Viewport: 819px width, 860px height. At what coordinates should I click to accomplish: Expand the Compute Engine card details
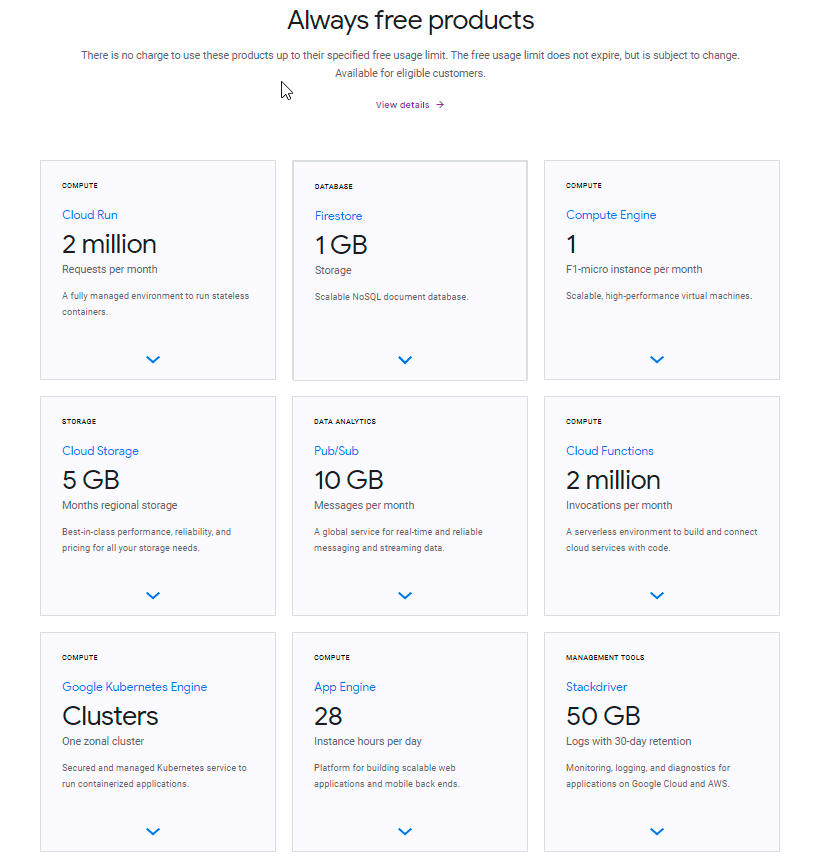657,359
